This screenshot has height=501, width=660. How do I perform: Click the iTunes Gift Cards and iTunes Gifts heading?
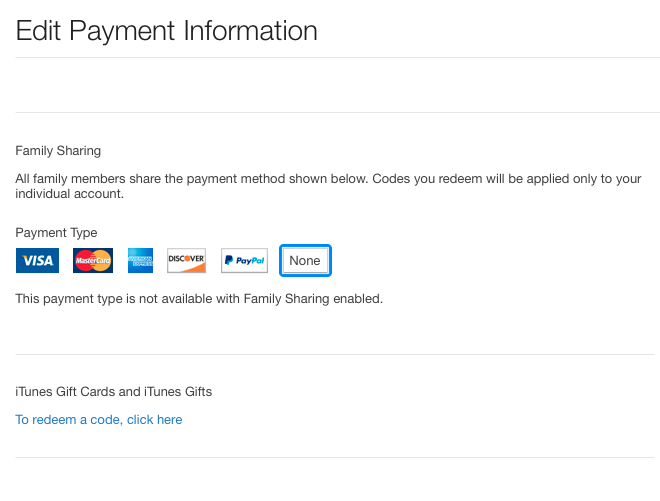[114, 392]
